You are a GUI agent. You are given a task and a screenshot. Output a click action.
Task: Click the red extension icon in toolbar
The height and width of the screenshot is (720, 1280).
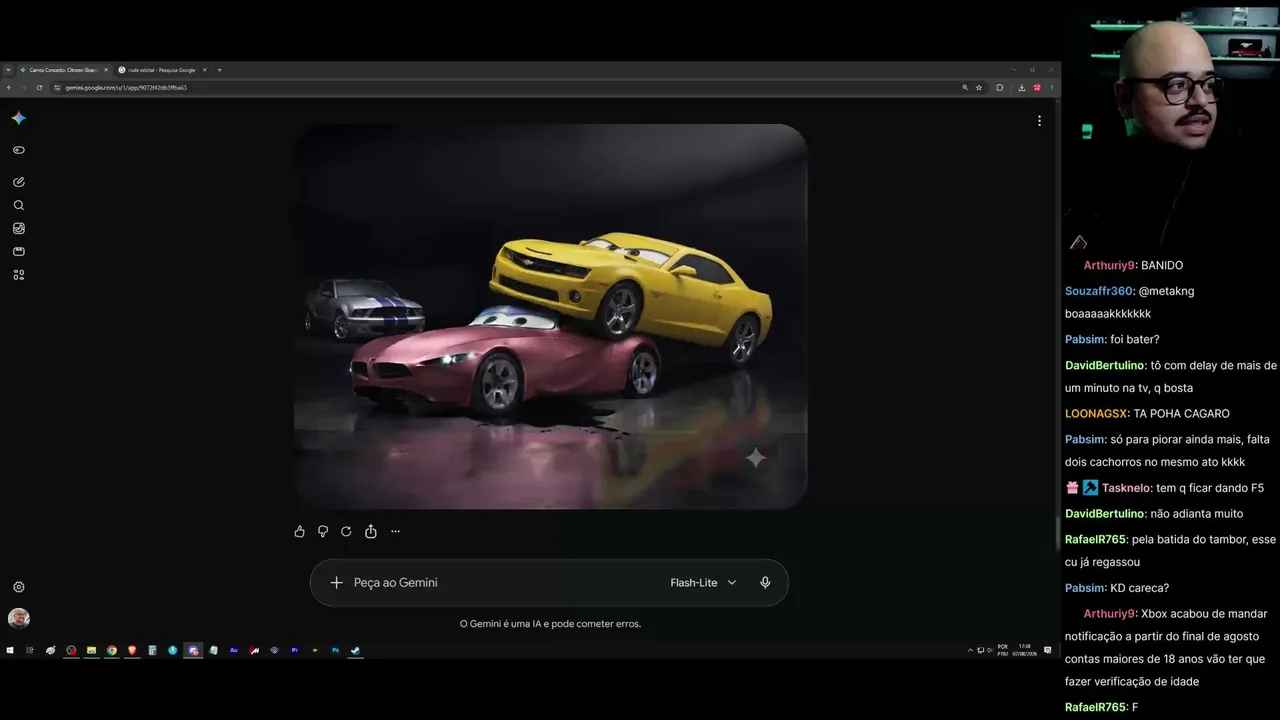[1037, 87]
